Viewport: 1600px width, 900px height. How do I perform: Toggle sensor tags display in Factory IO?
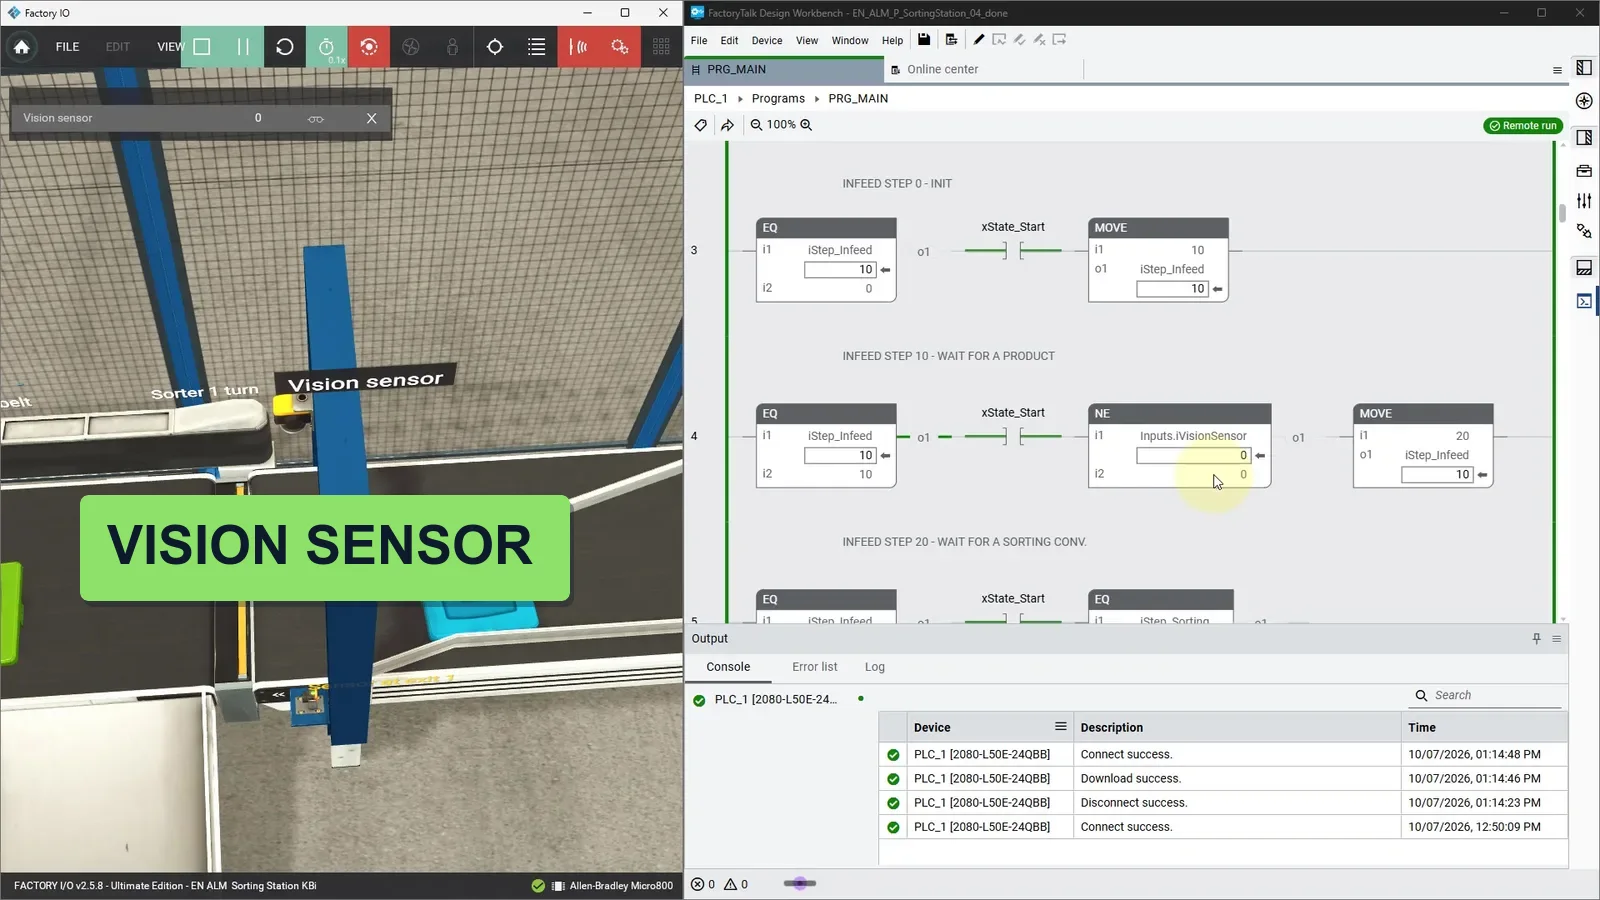[578, 47]
